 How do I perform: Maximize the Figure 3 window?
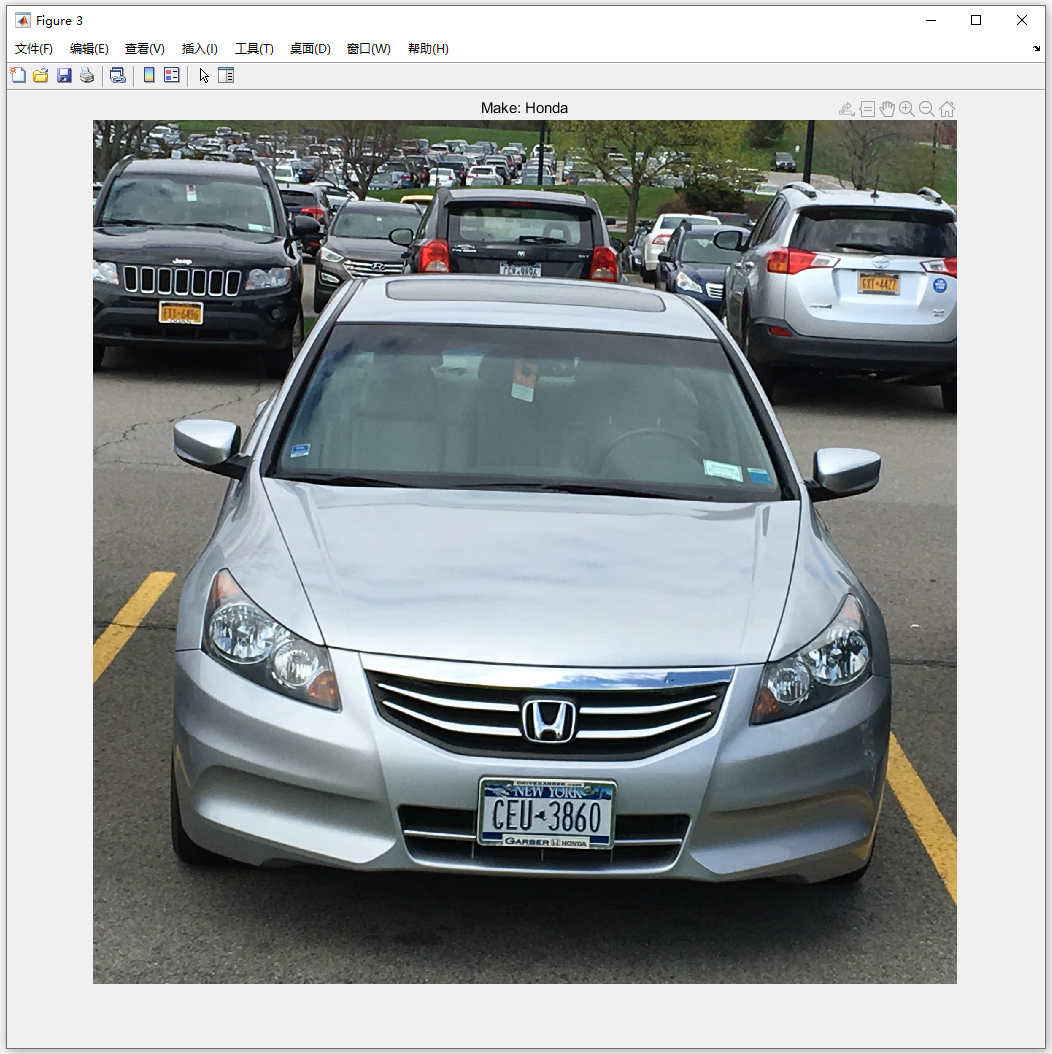pyautogui.click(x=976, y=21)
